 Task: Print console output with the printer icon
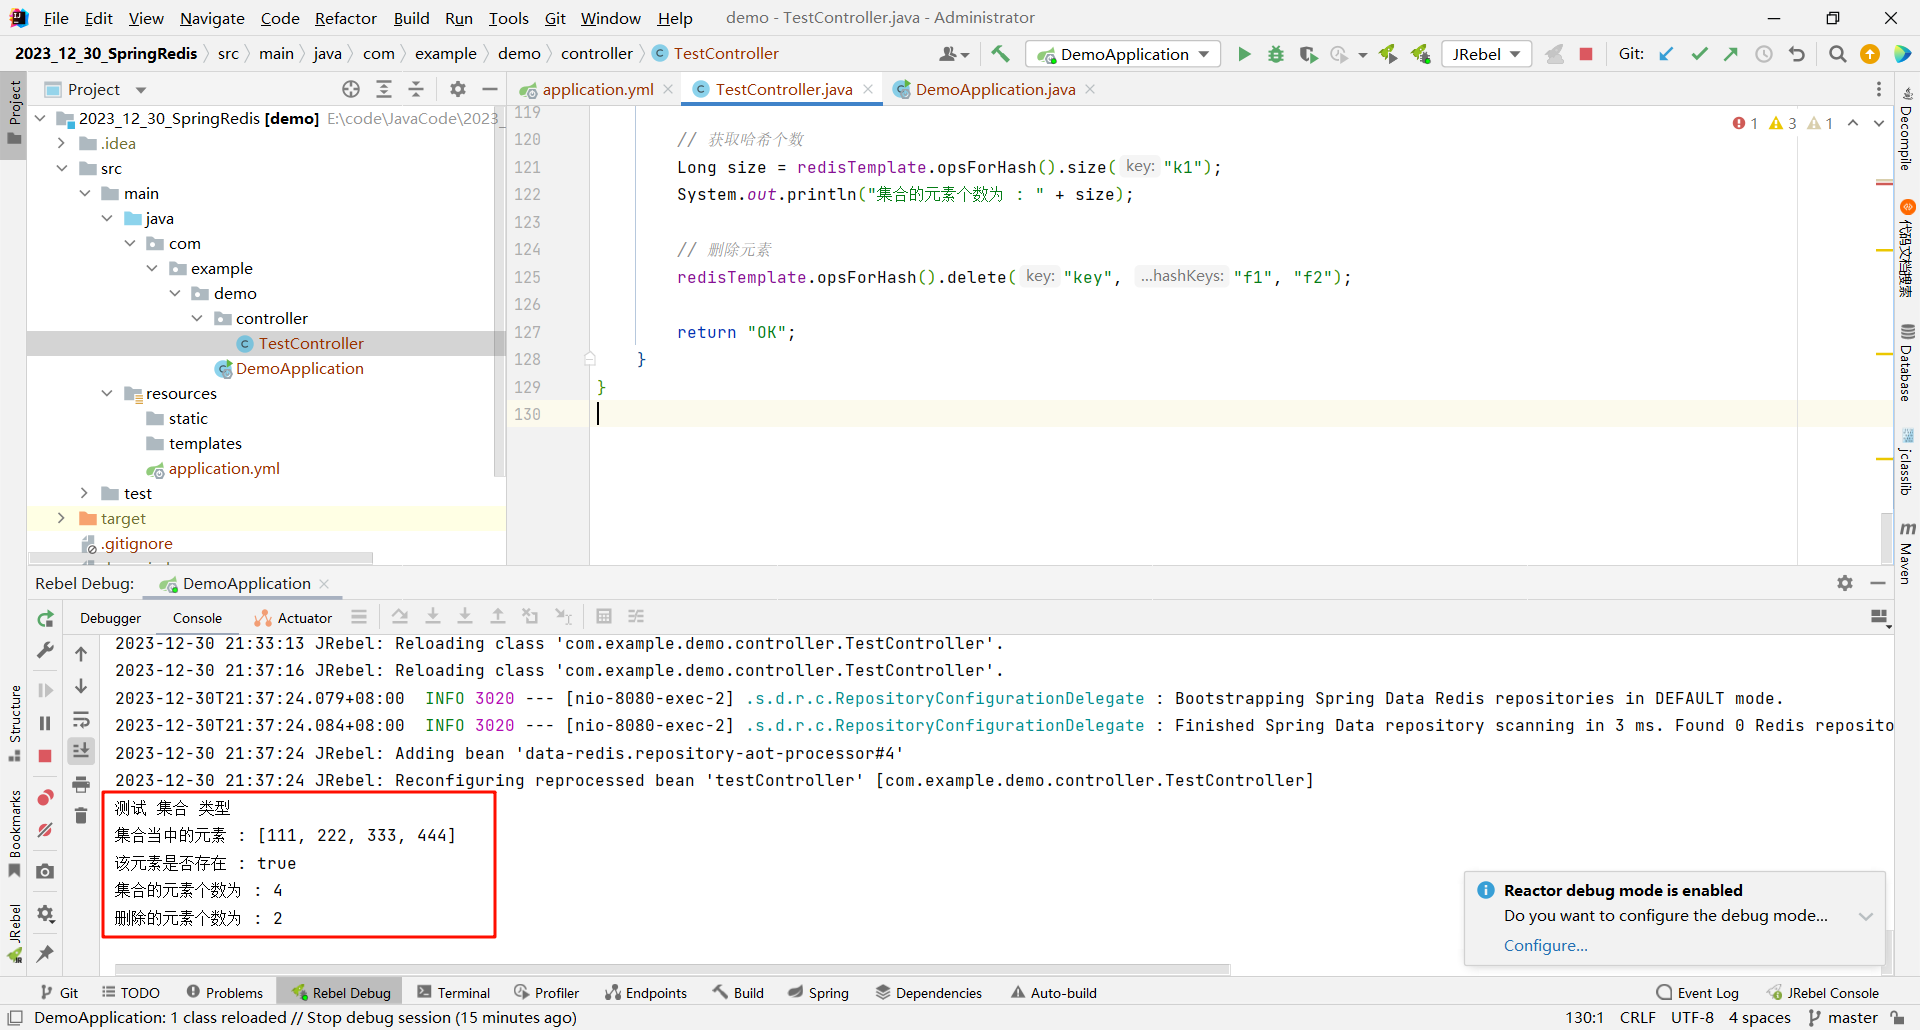click(81, 784)
